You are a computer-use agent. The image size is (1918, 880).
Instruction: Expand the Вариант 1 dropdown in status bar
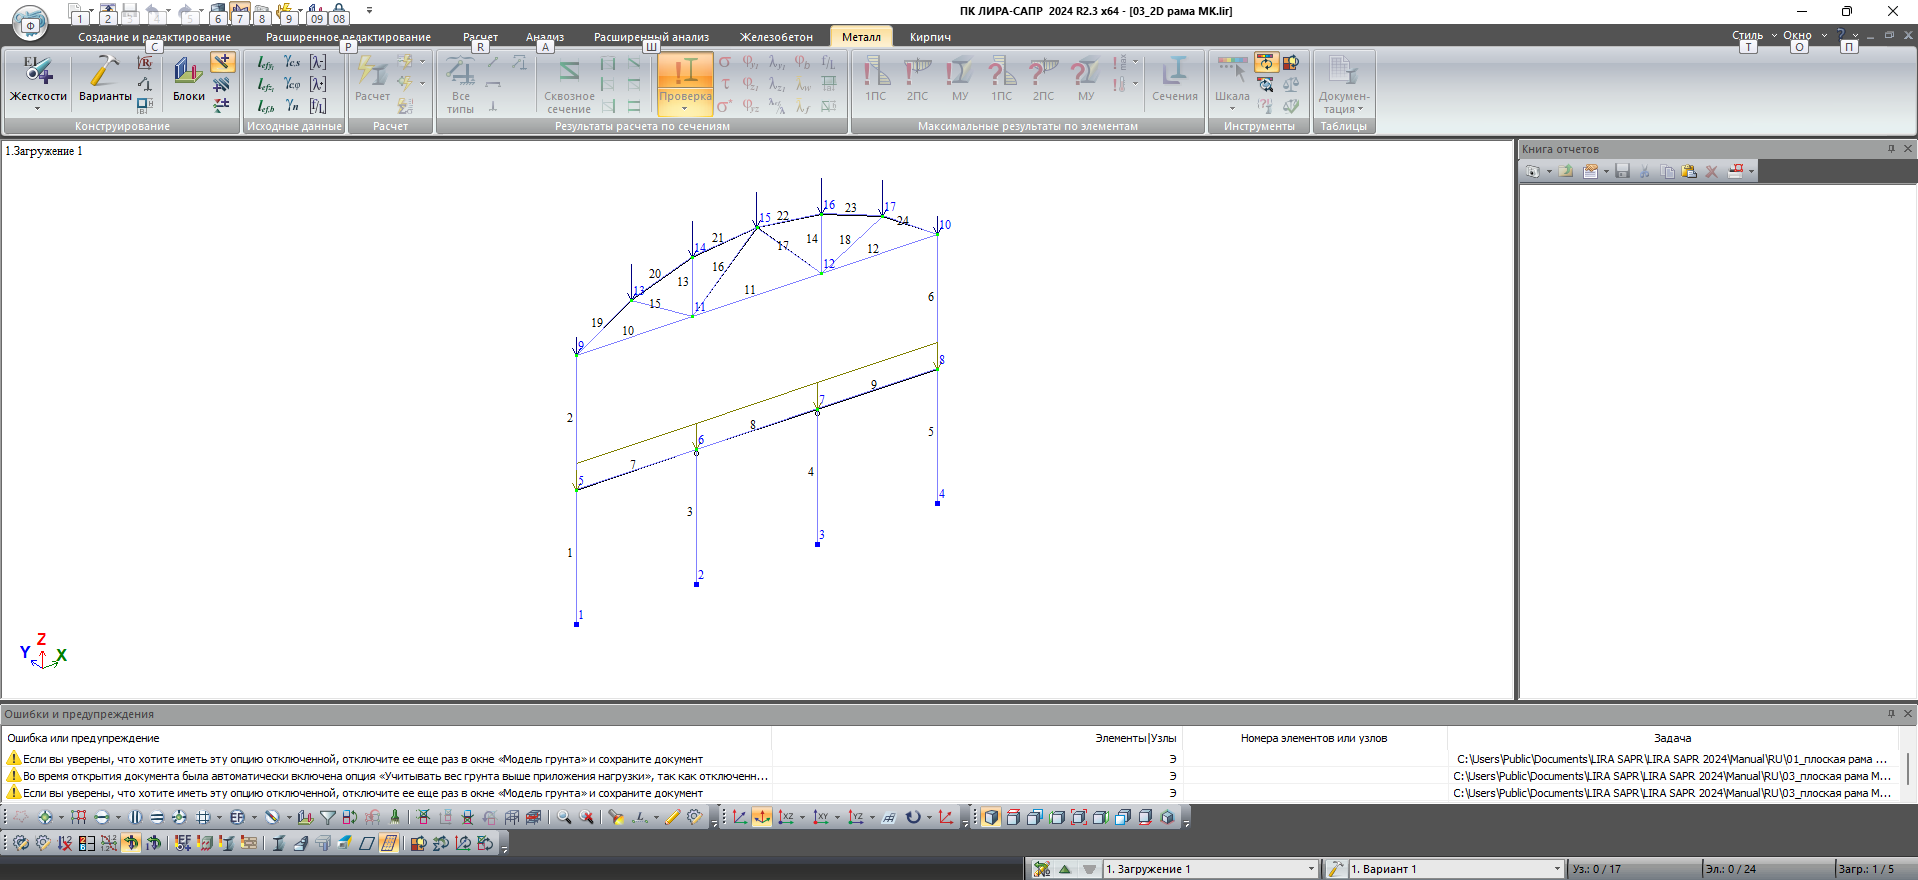tap(1557, 869)
